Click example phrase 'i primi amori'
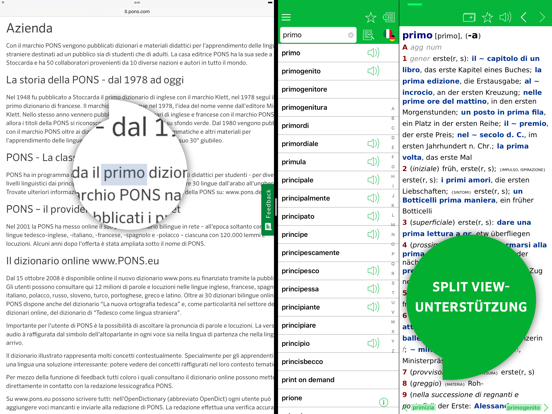 tap(465, 180)
